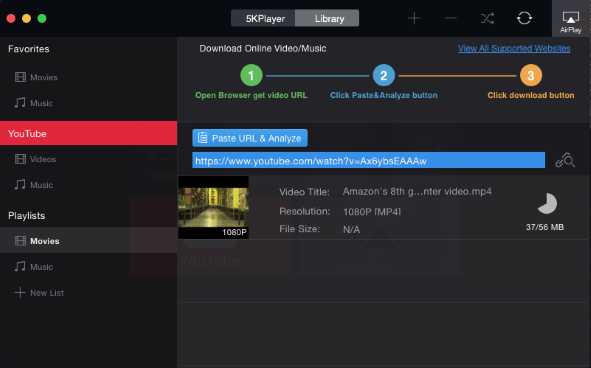
Task: Click the minus remove icon in toolbar
Action: click(x=450, y=18)
